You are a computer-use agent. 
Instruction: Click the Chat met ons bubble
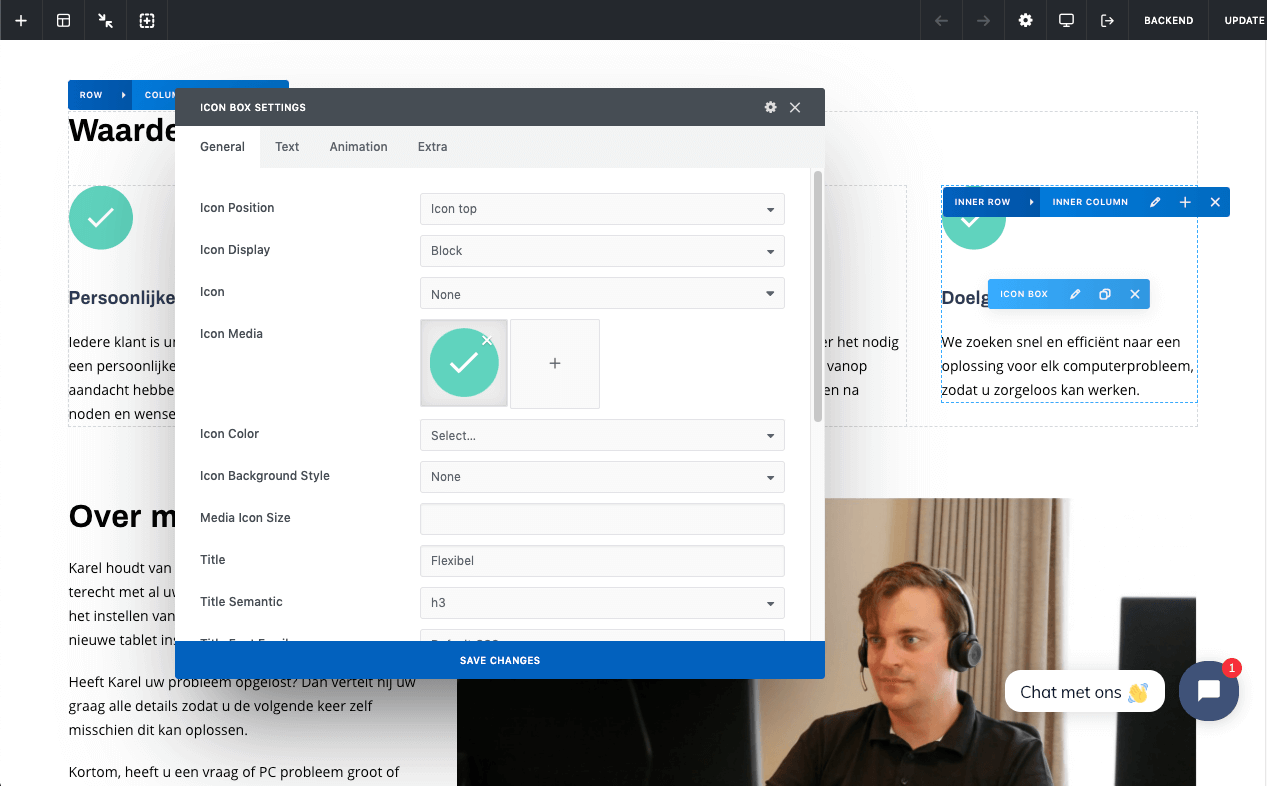click(x=1084, y=691)
